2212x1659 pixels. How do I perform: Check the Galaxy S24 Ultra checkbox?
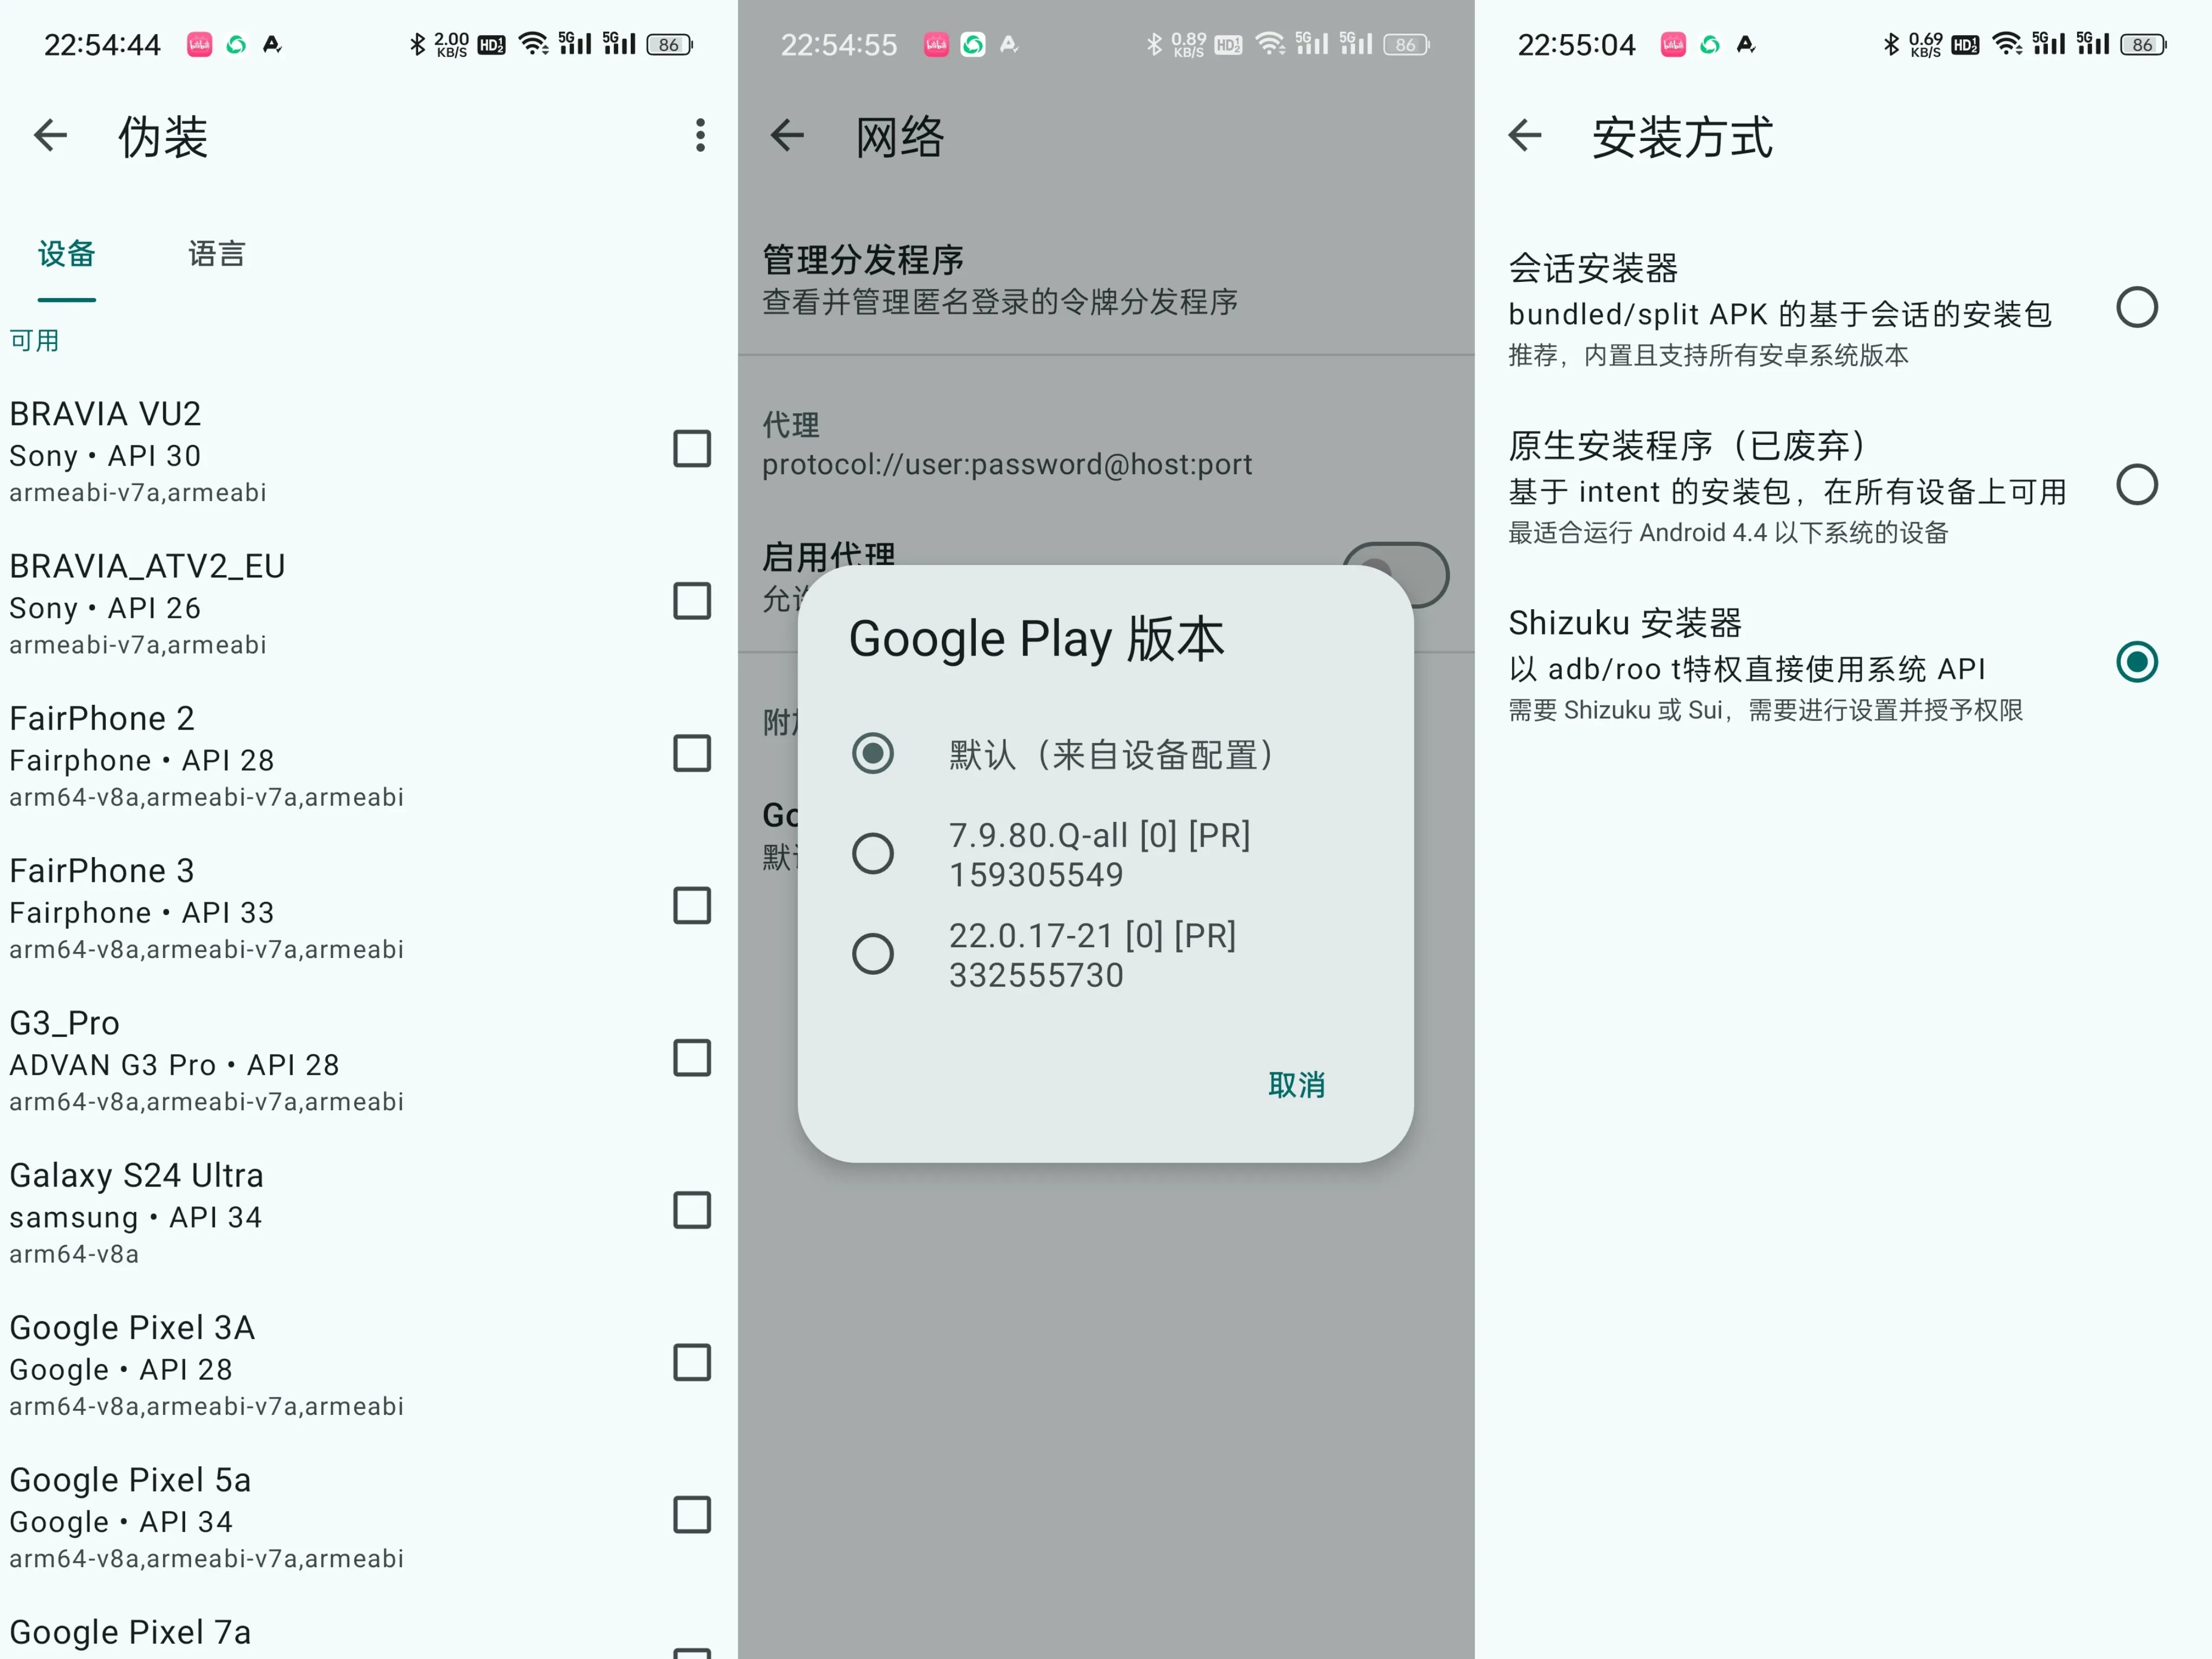point(692,1210)
